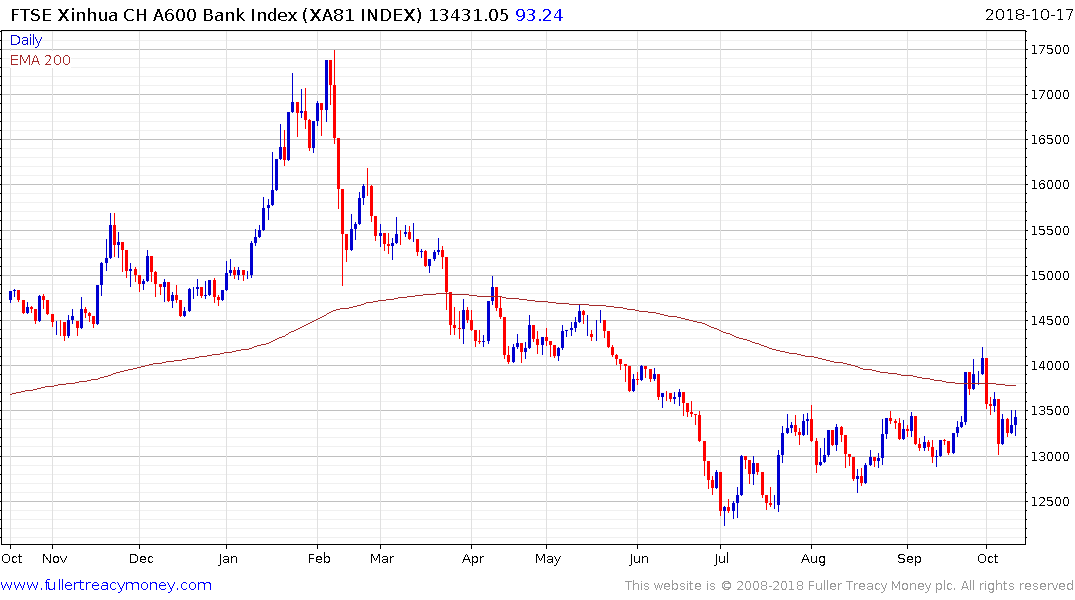Click the Jan month label on the time axis
The width and height of the screenshot is (1075, 600).
(x=228, y=558)
